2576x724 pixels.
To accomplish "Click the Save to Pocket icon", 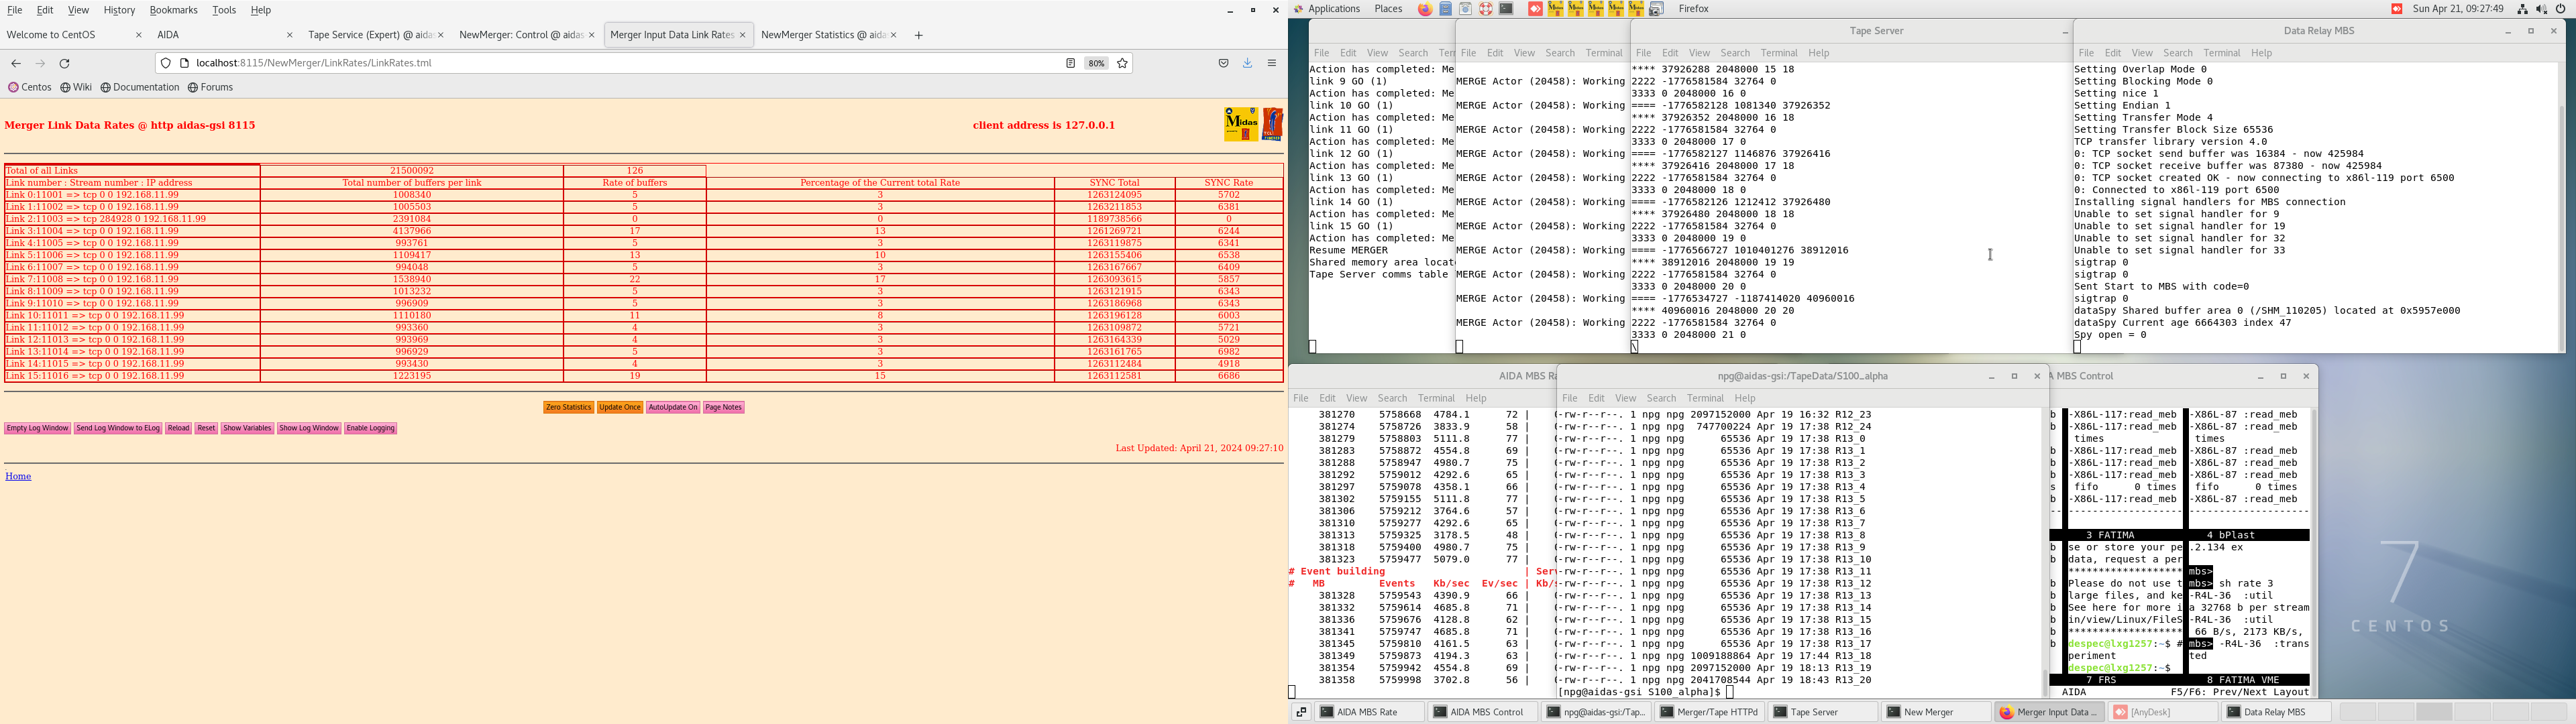I will point(1223,63).
